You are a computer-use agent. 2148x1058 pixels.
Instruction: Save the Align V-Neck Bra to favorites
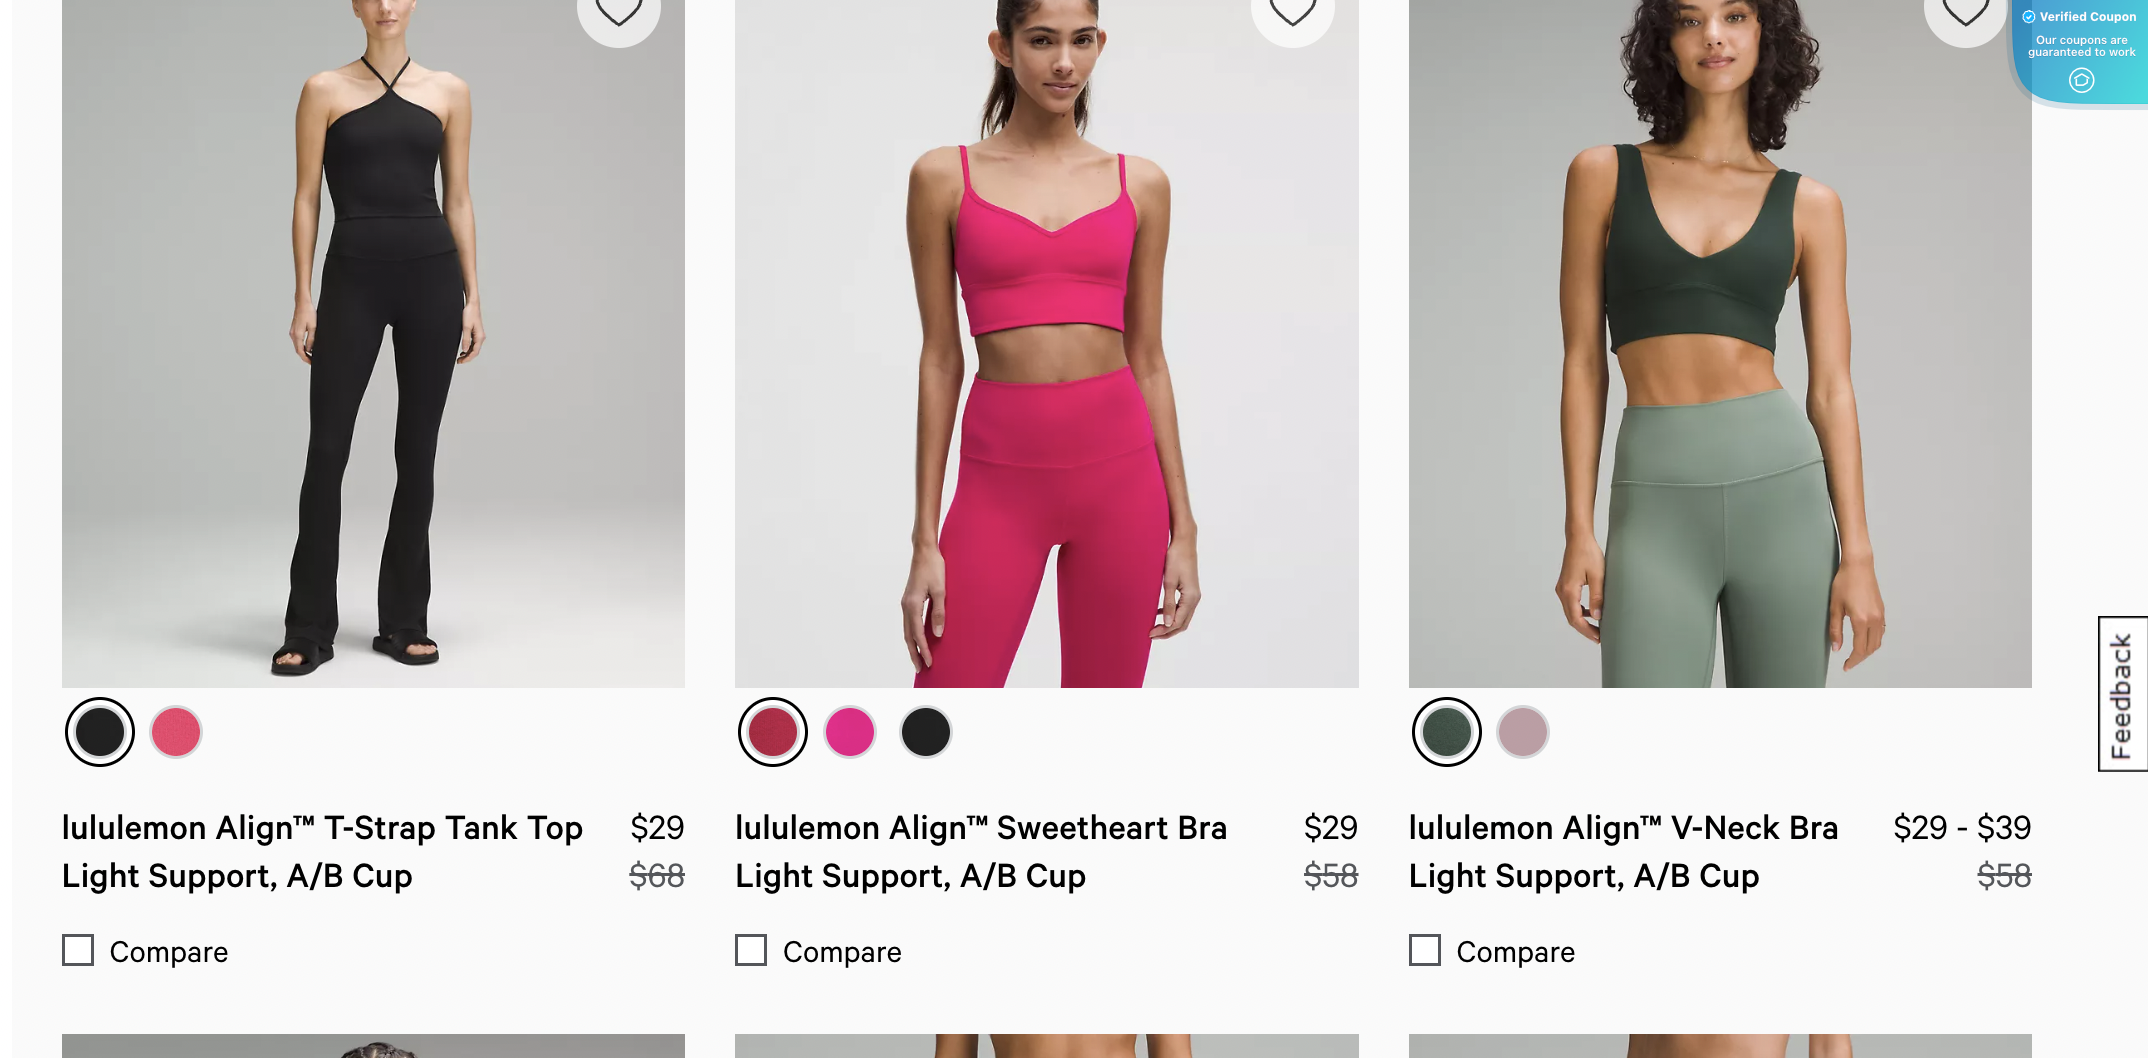tap(1966, 12)
